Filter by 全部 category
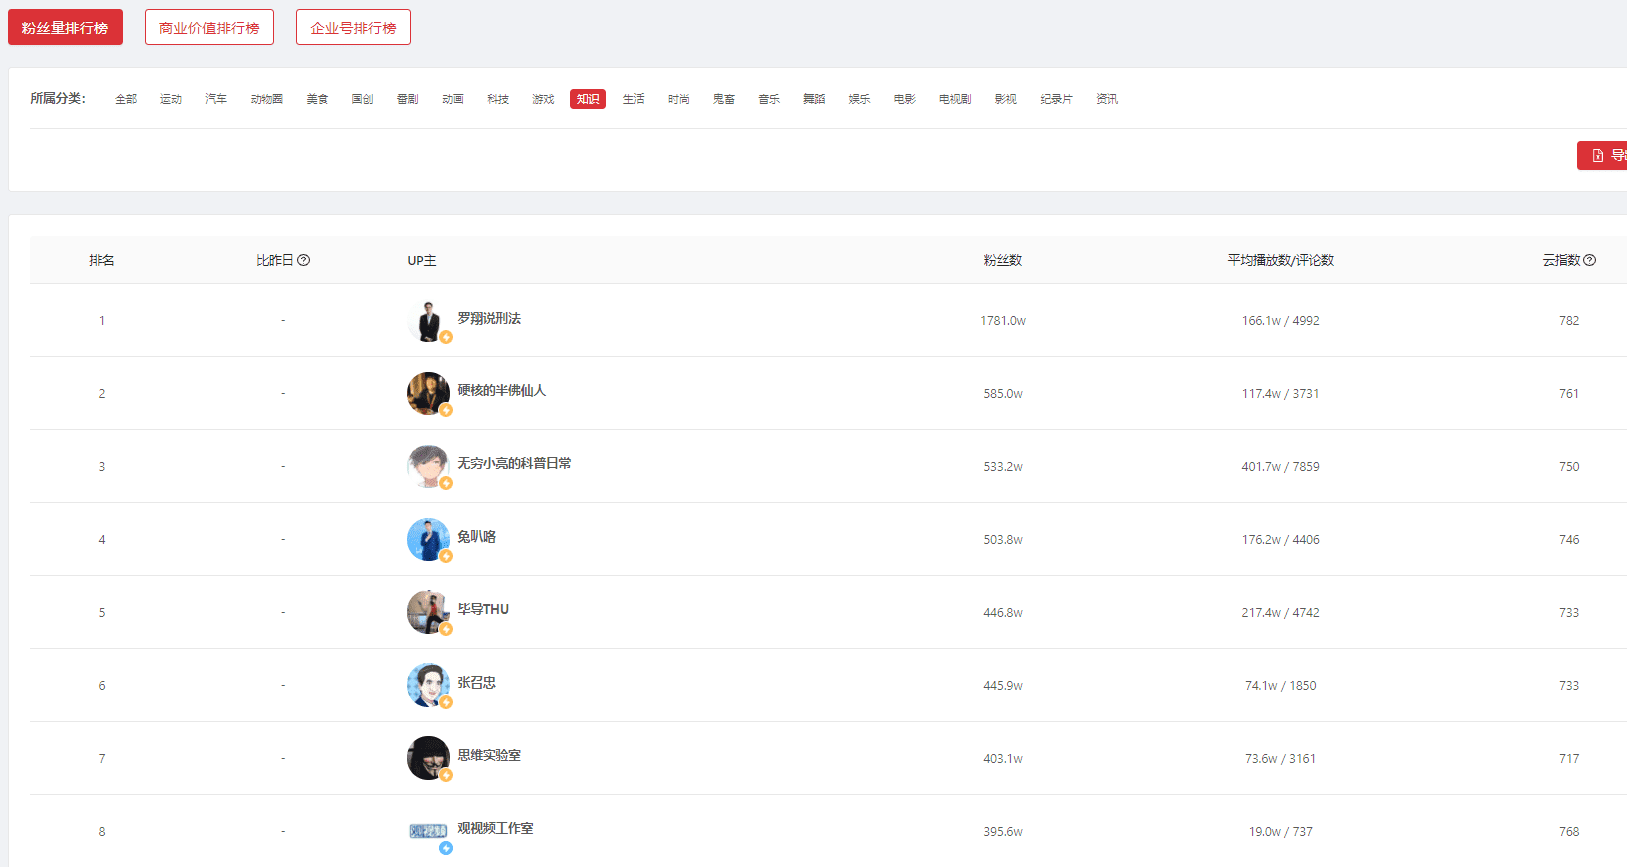 (x=126, y=99)
